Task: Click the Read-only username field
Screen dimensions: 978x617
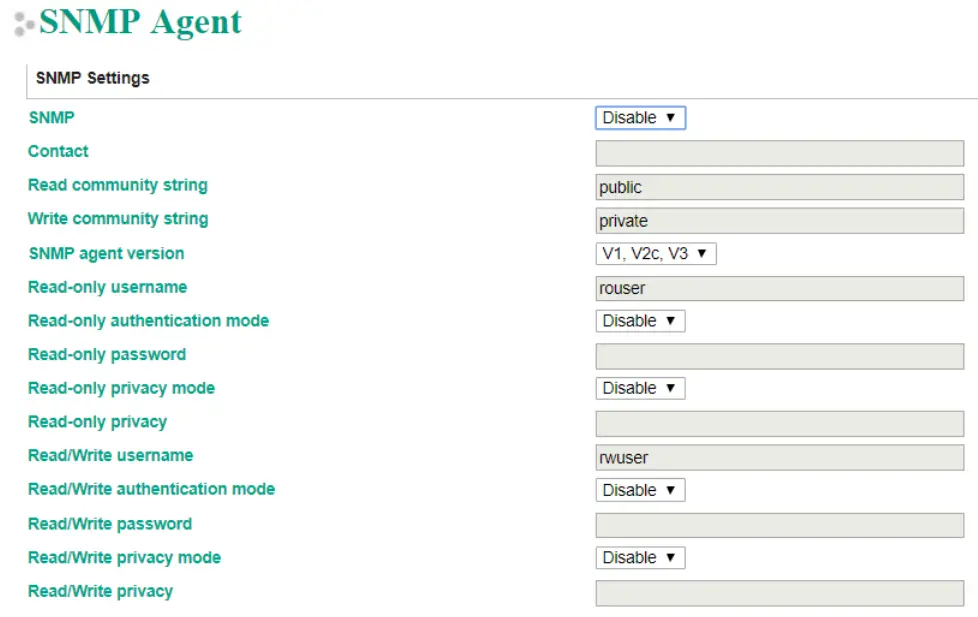Action: click(x=779, y=289)
